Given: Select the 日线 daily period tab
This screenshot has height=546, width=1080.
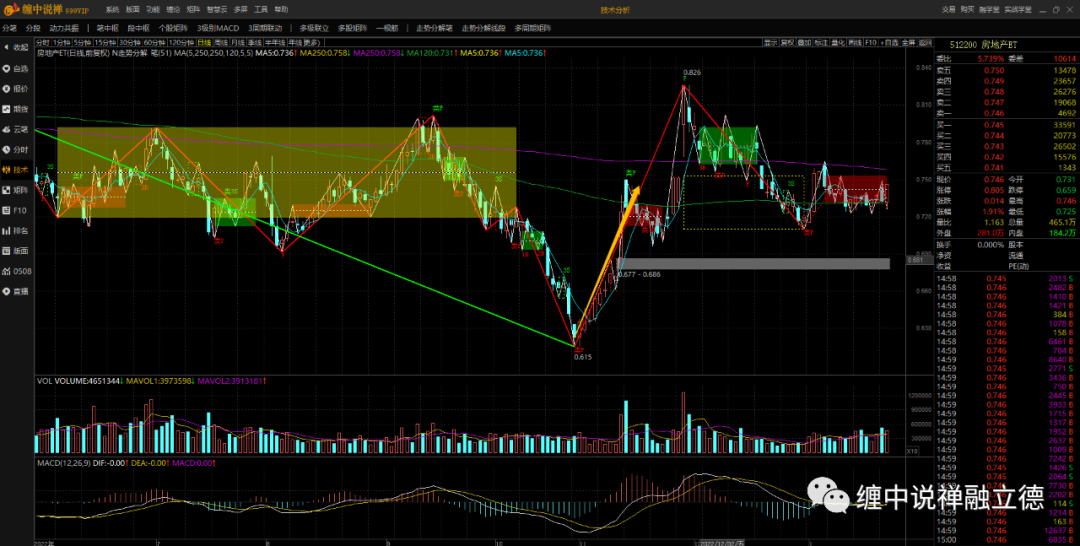Looking at the screenshot, I should 204,43.
